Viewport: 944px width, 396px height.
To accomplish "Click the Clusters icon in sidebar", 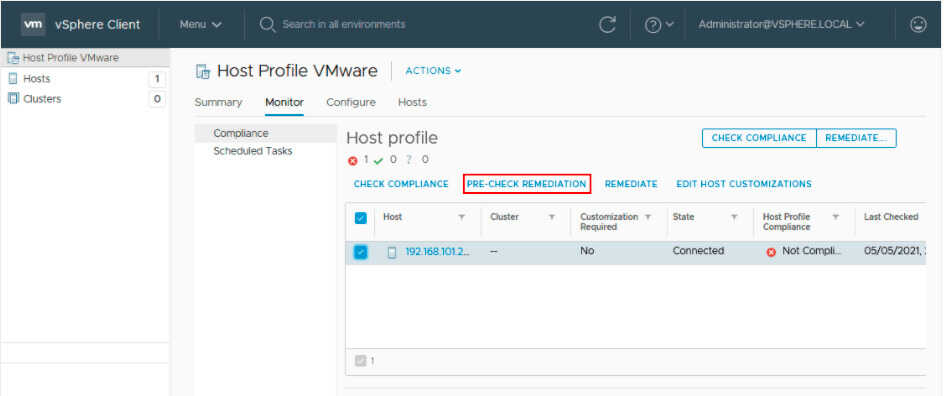I will point(13,99).
